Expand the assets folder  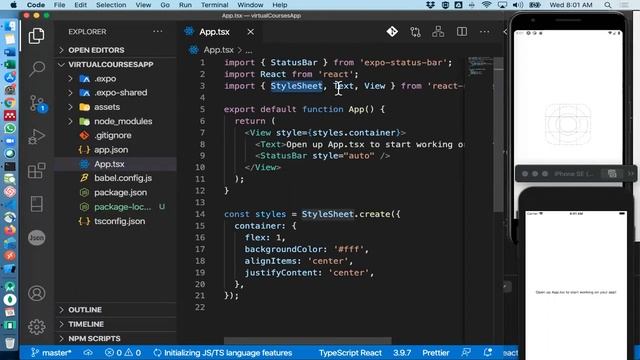pyautogui.click(x=116, y=107)
